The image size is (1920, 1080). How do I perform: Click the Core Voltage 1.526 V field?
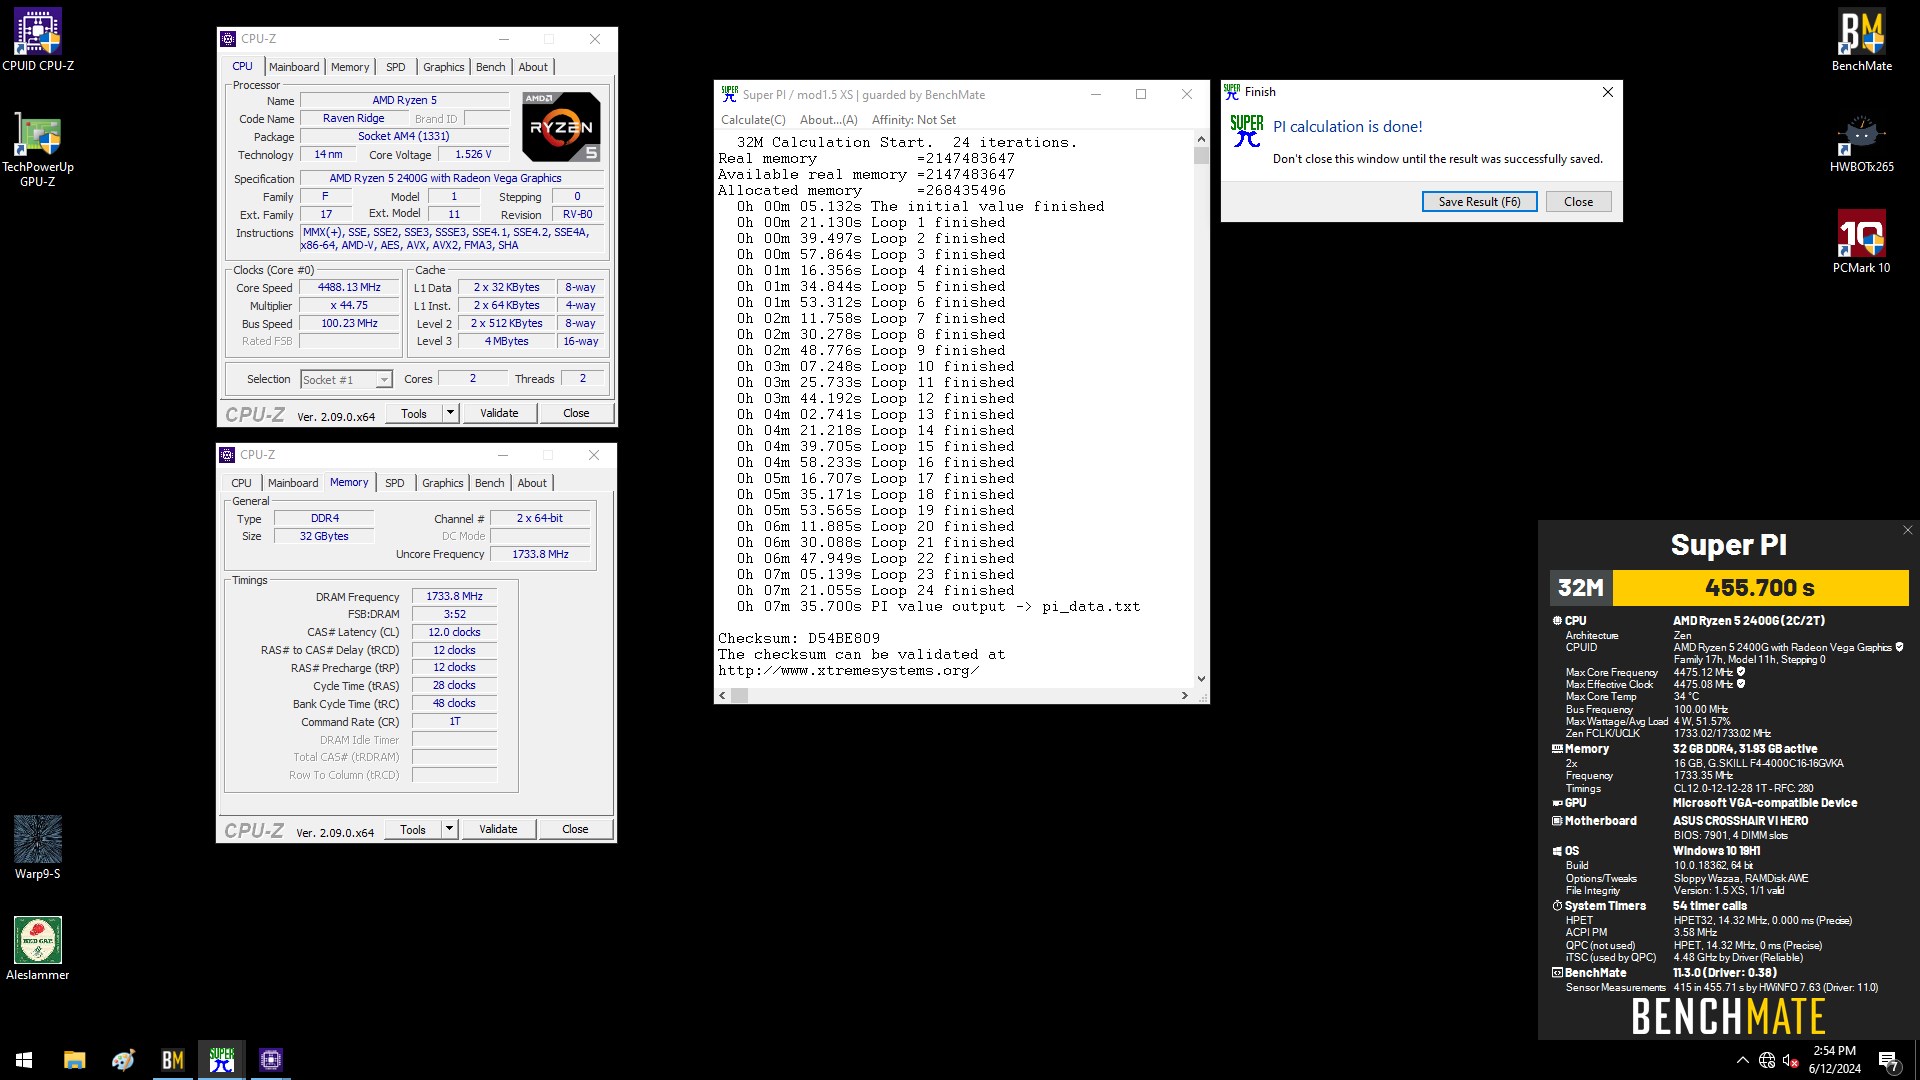click(x=473, y=155)
